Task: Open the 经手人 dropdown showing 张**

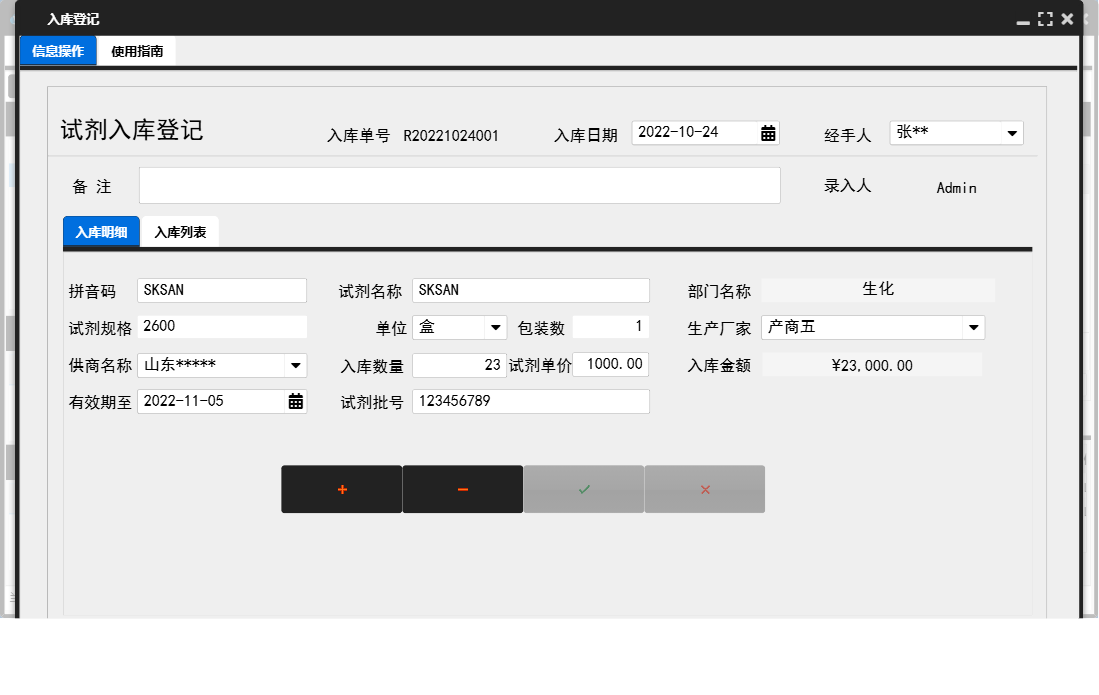Action: click(1013, 131)
